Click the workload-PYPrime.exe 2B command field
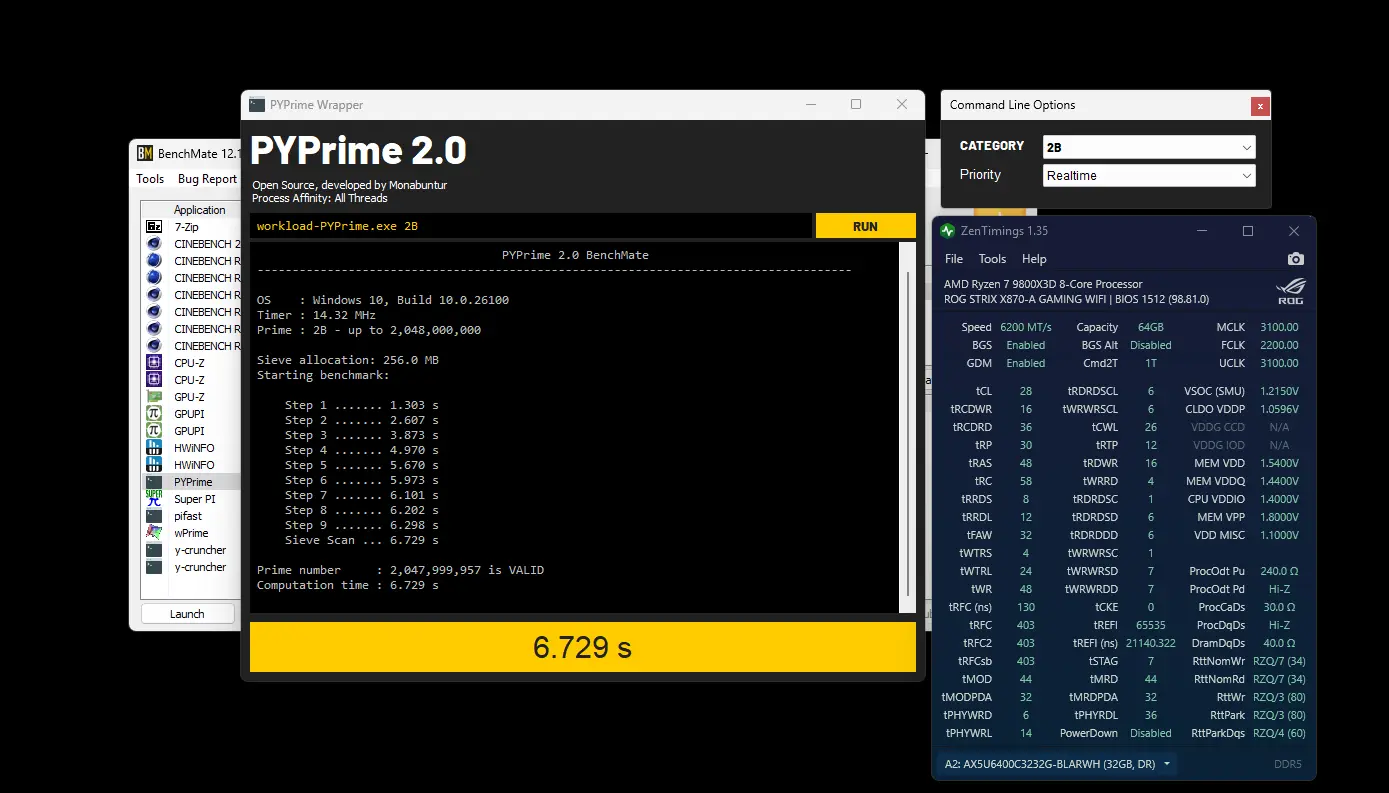 click(531, 226)
